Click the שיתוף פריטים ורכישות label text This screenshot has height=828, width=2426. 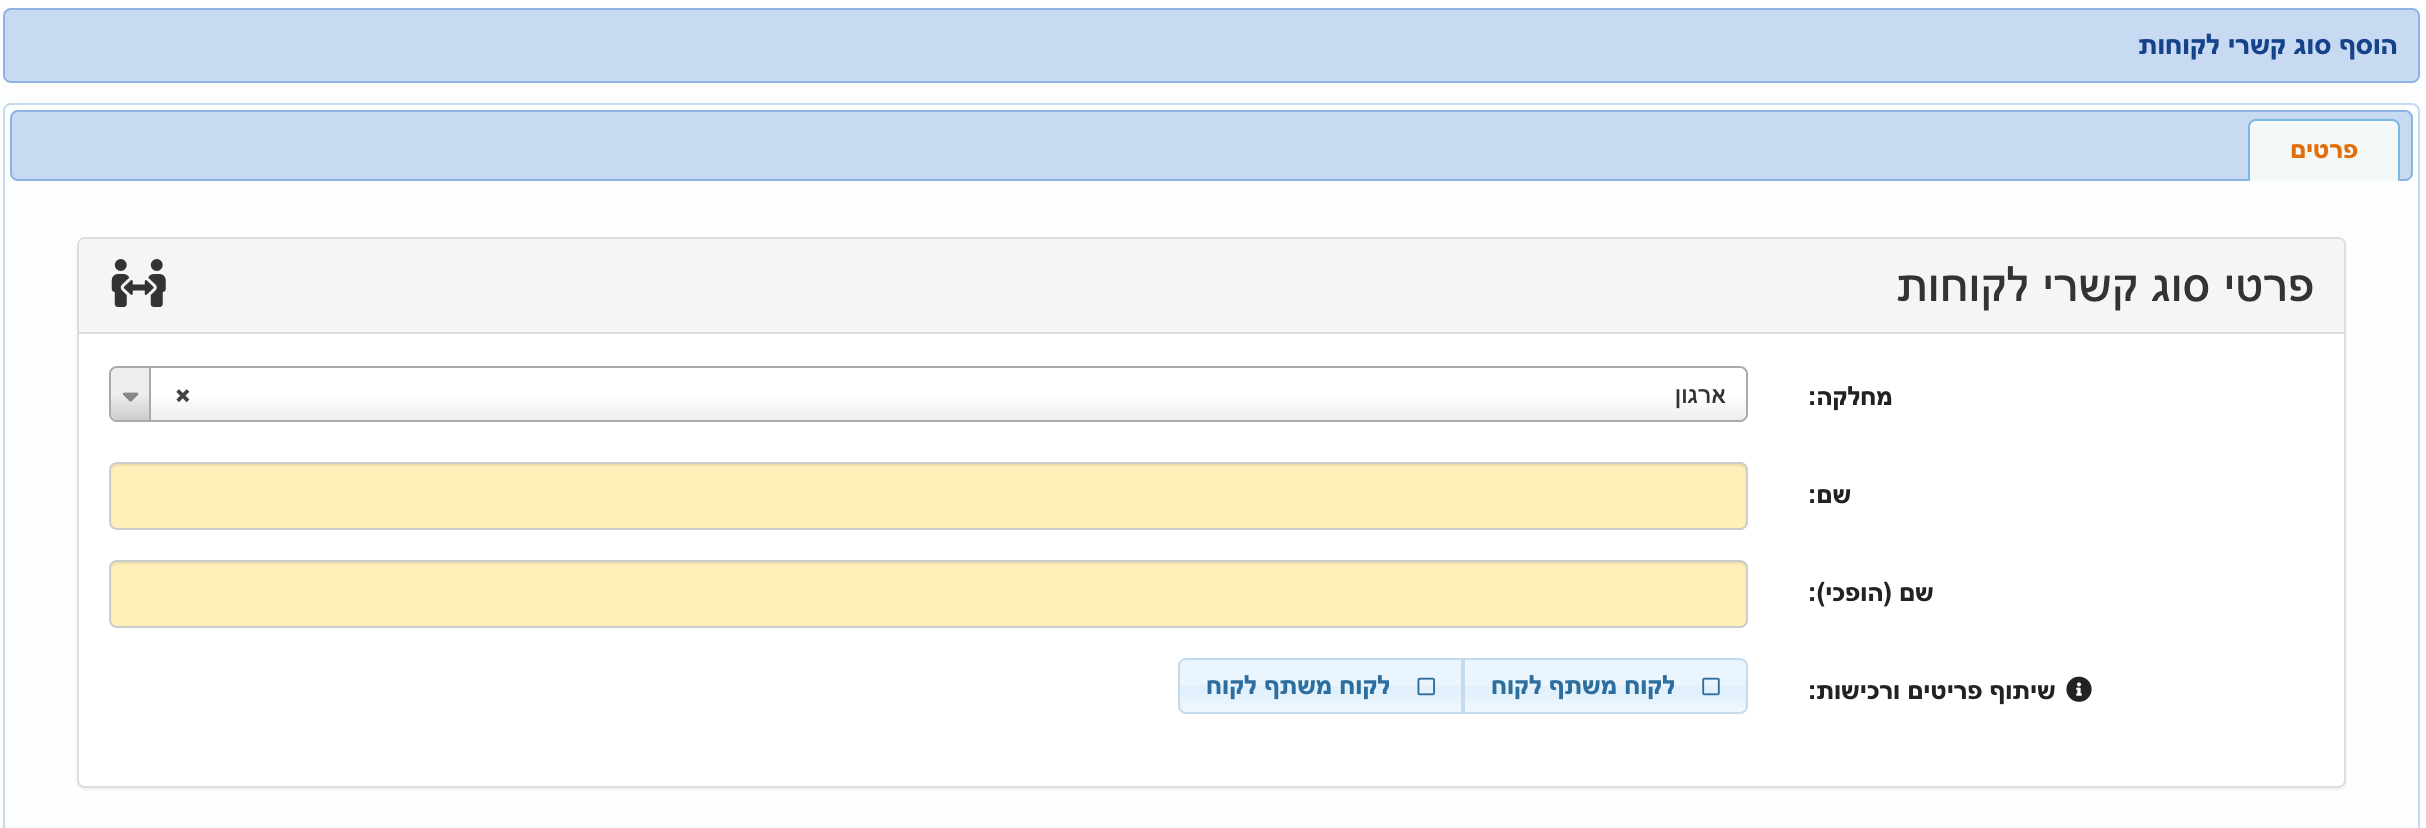[x=1931, y=690]
